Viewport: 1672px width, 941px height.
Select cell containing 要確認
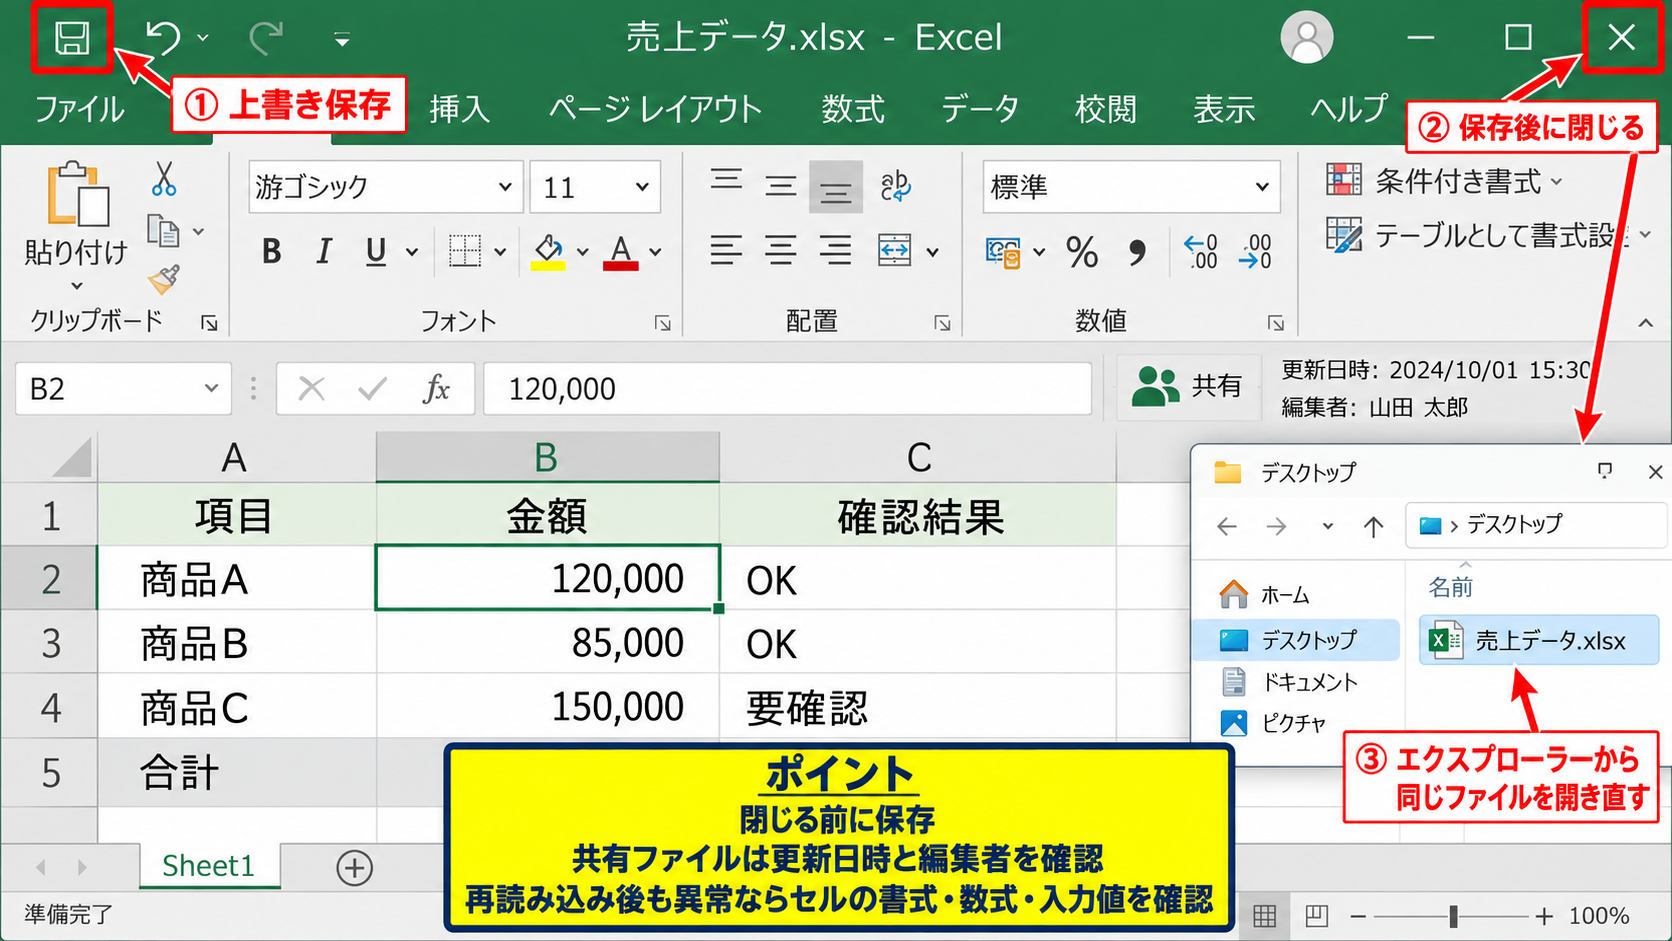(917, 708)
